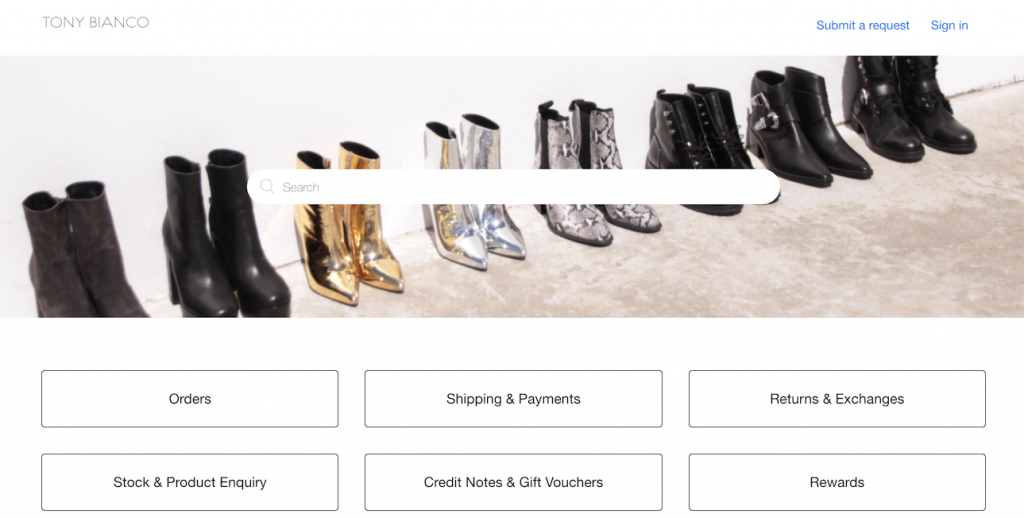Click the search magnifier icon

(x=267, y=187)
